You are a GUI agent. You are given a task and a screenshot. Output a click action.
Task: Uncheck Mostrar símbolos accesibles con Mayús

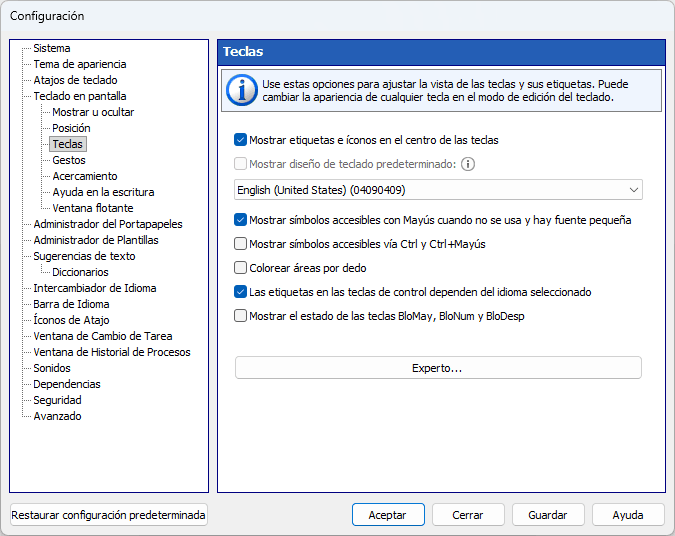(240, 220)
